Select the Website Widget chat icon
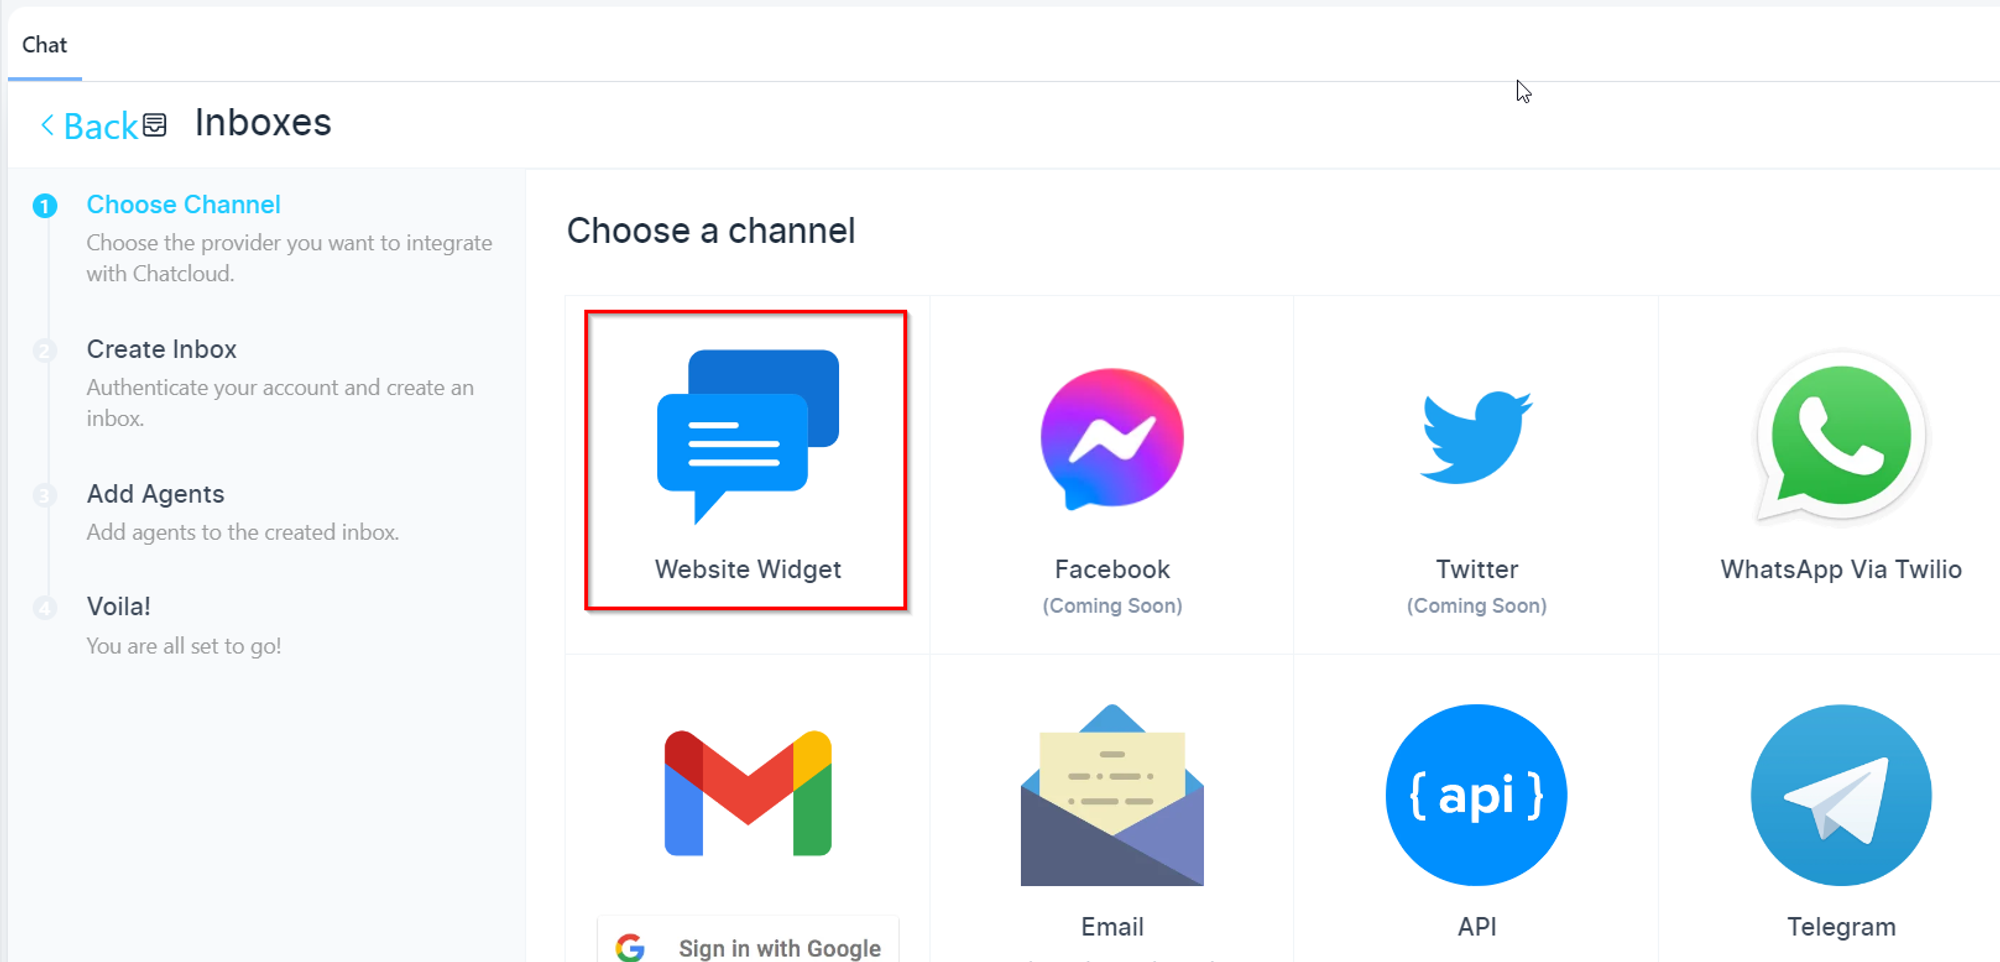Image resolution: width=2000 pixels, height=962 pixels. click(747, 436)
